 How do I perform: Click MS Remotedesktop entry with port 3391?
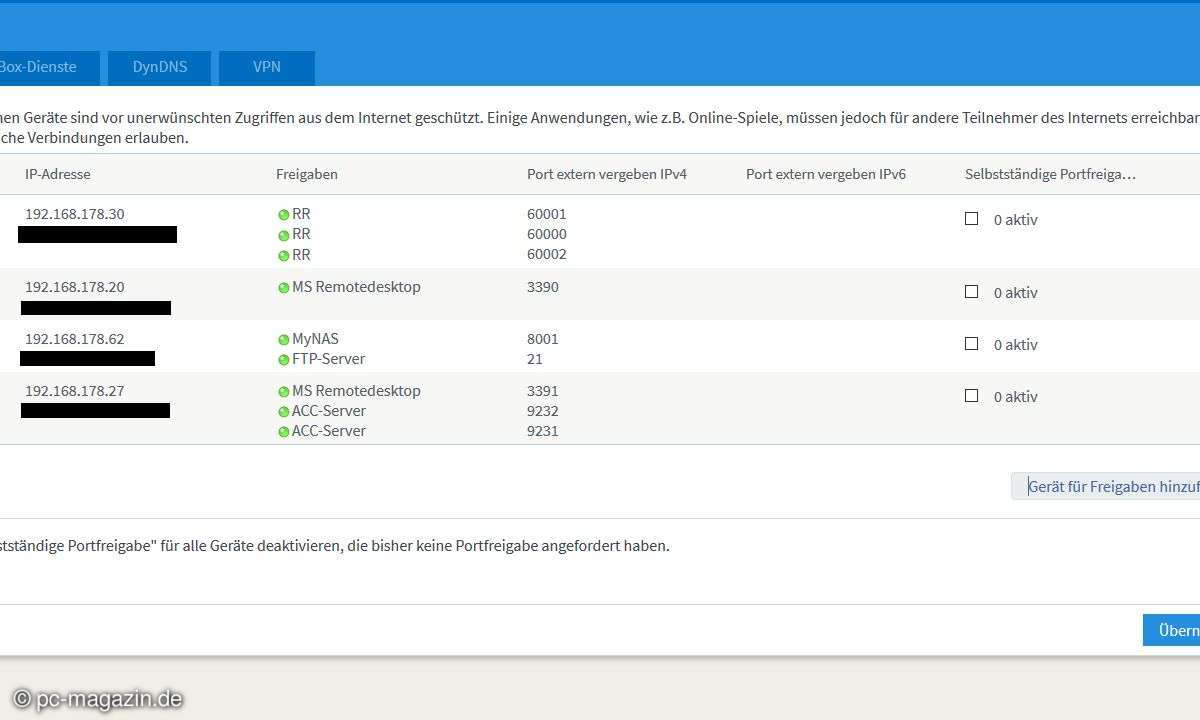[x=356, y=391]
